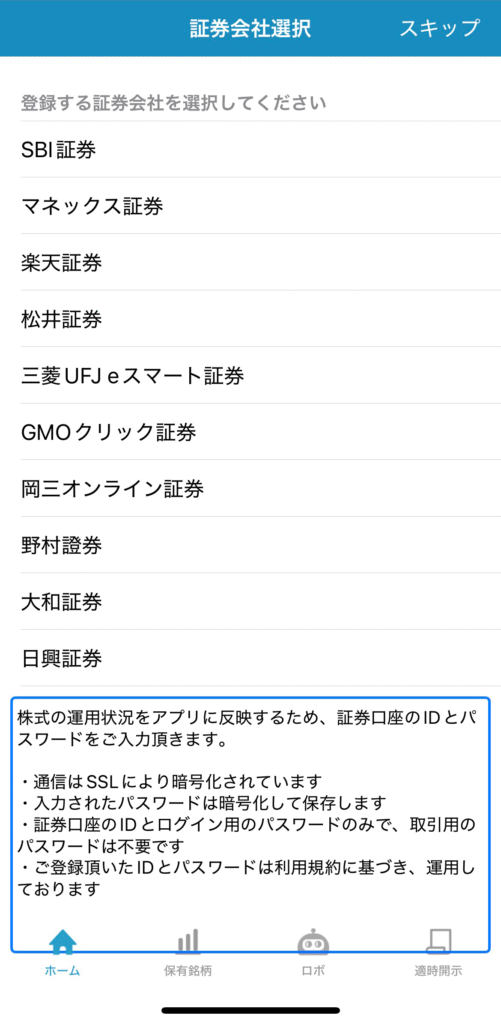Select マネックス証券 from the list
The height and width of the screenshot is (1024, 501).
click(250, 206)
